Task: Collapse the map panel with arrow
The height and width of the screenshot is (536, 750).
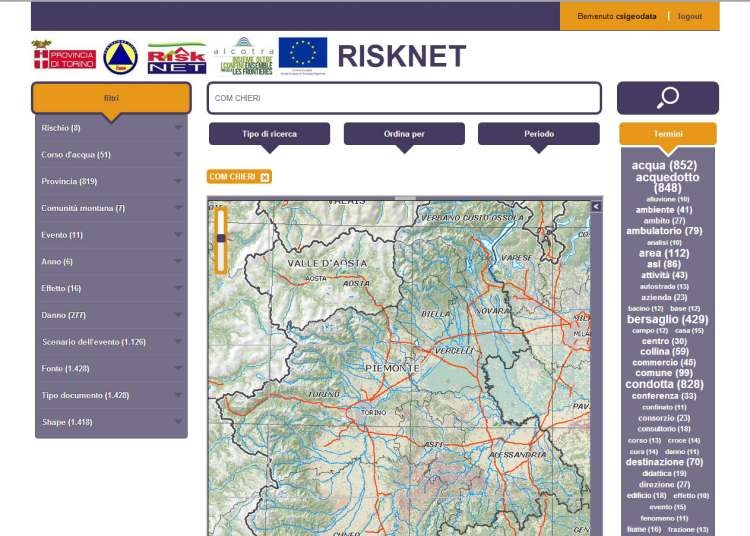Action: coord(596,207)
